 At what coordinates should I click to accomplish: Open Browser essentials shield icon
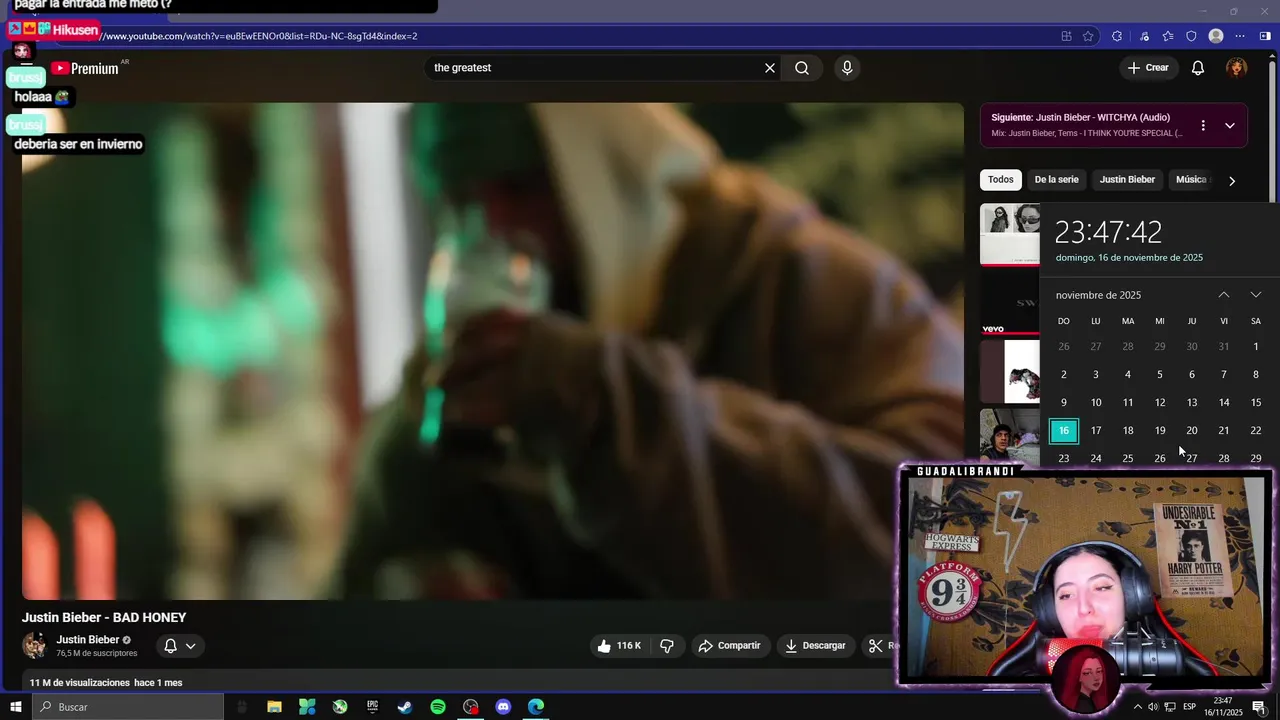click(x=1191, y=36)
